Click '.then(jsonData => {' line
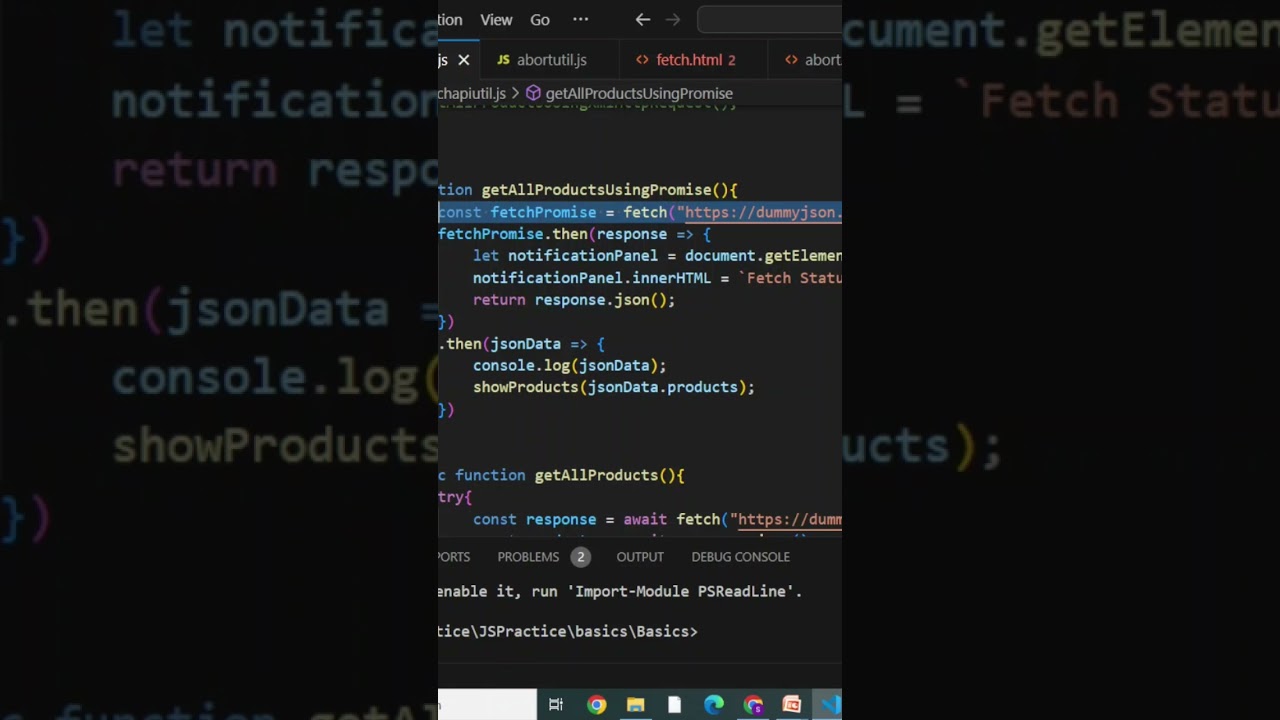Viewport: 1280px width, 720px height. pos(521,344)
